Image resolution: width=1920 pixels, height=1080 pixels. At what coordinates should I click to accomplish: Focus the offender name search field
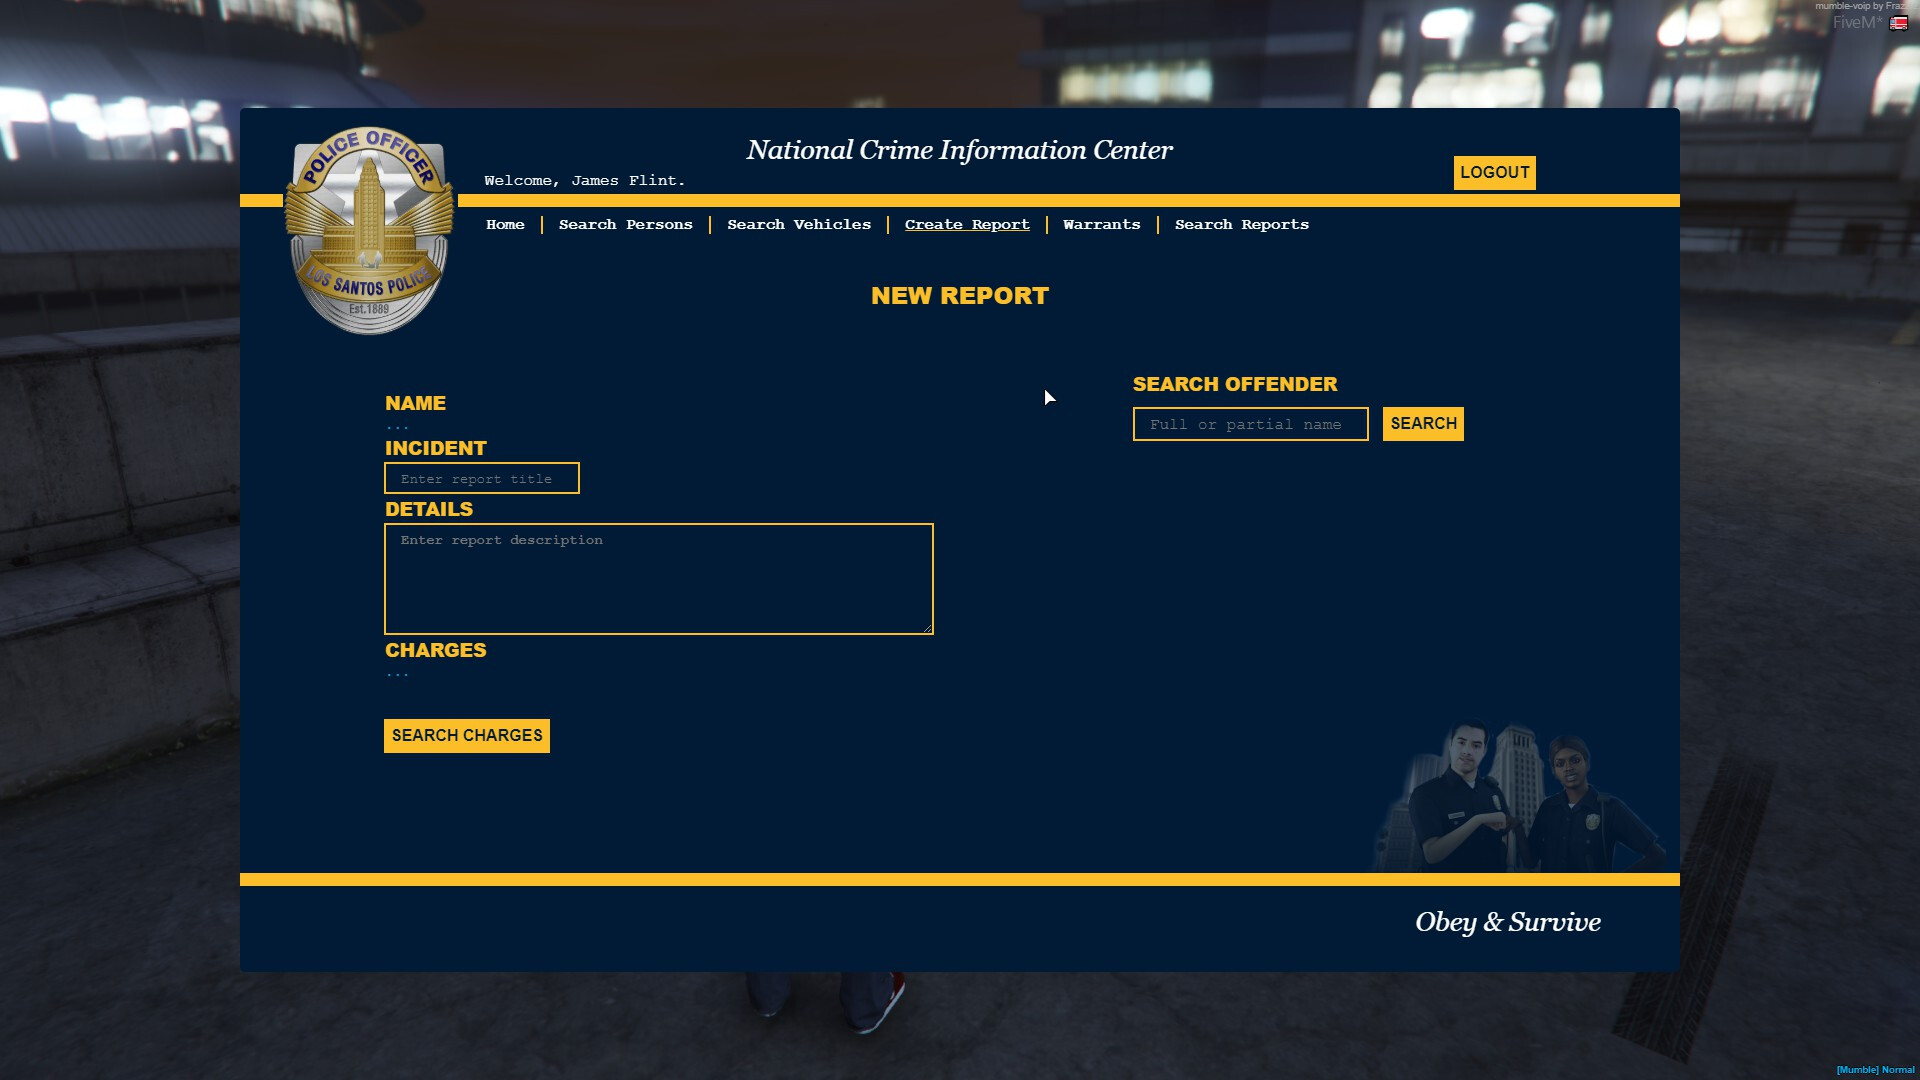(x=1249, y=424)
